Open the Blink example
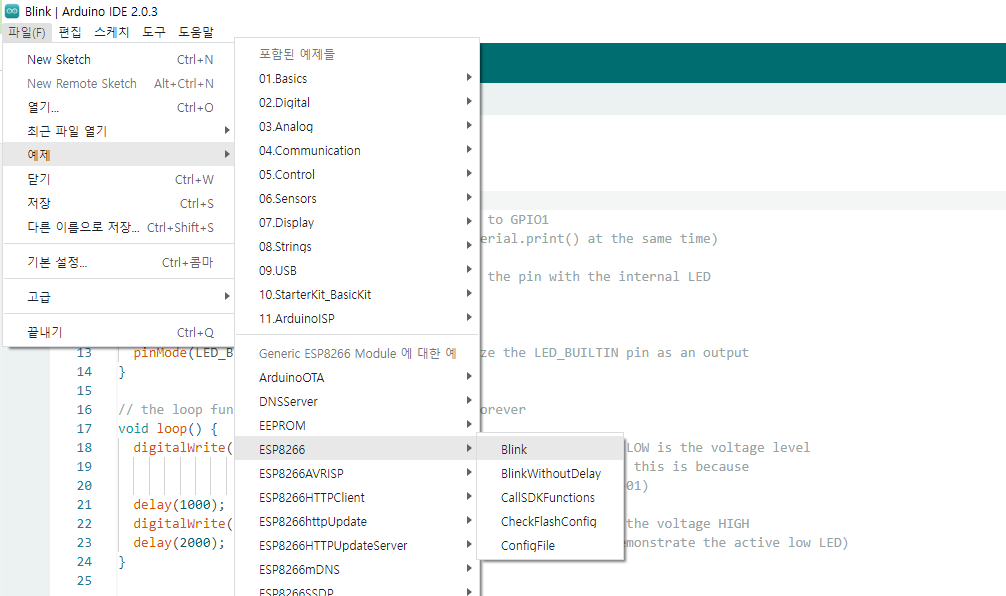This screenshot has height=596, width=1006. pos(550,449)
